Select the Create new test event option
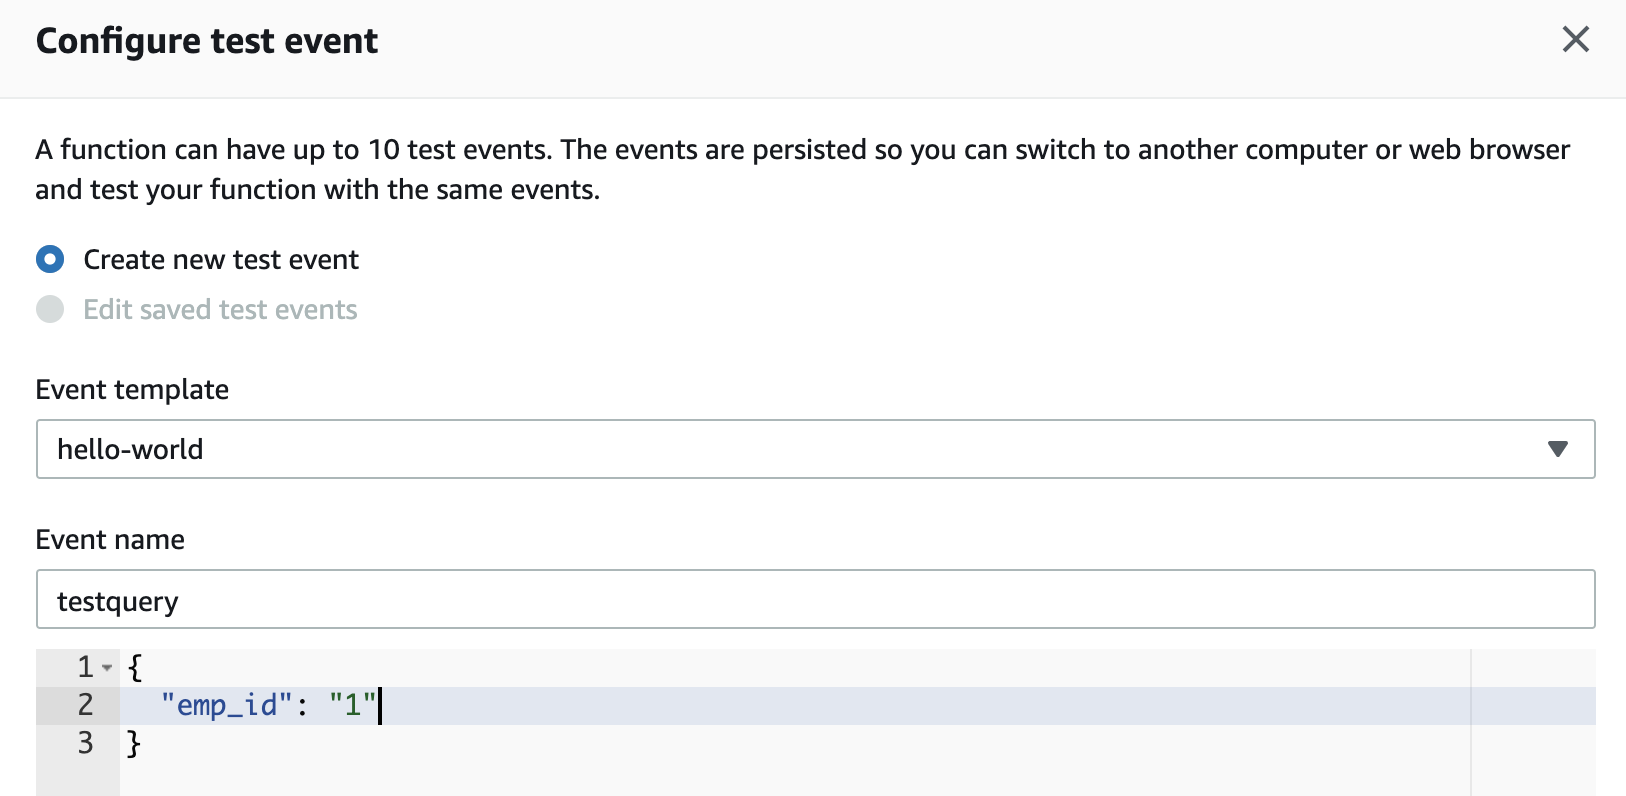 coord(50,260)
